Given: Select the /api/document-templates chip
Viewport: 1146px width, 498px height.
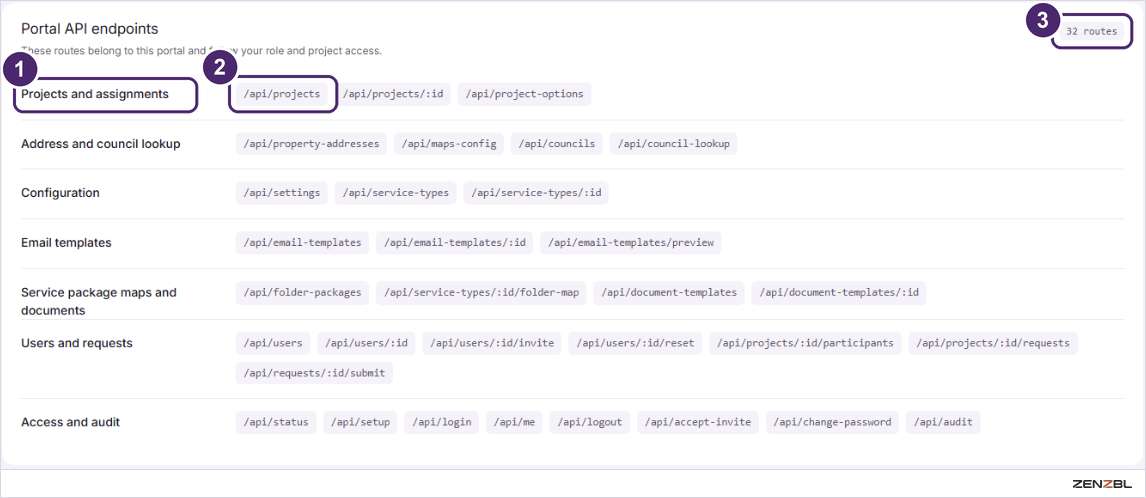Looking at the screenshot, I should [669, 293].
